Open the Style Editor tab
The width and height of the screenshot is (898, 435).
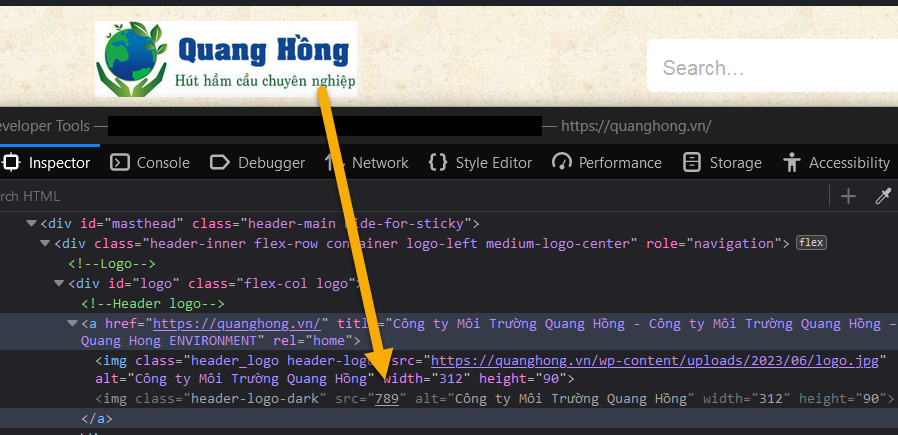pos(480,163)
